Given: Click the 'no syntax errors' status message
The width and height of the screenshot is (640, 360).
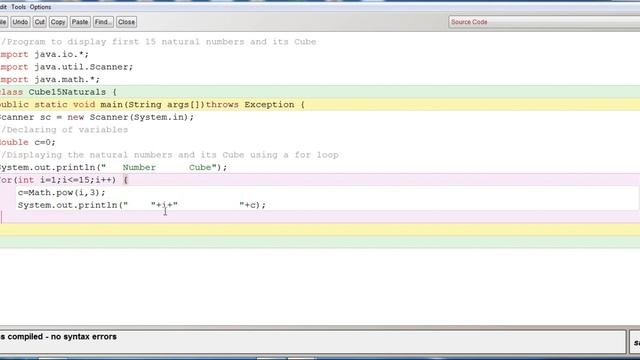Looking at the screenshot, I should pos(84,337).
